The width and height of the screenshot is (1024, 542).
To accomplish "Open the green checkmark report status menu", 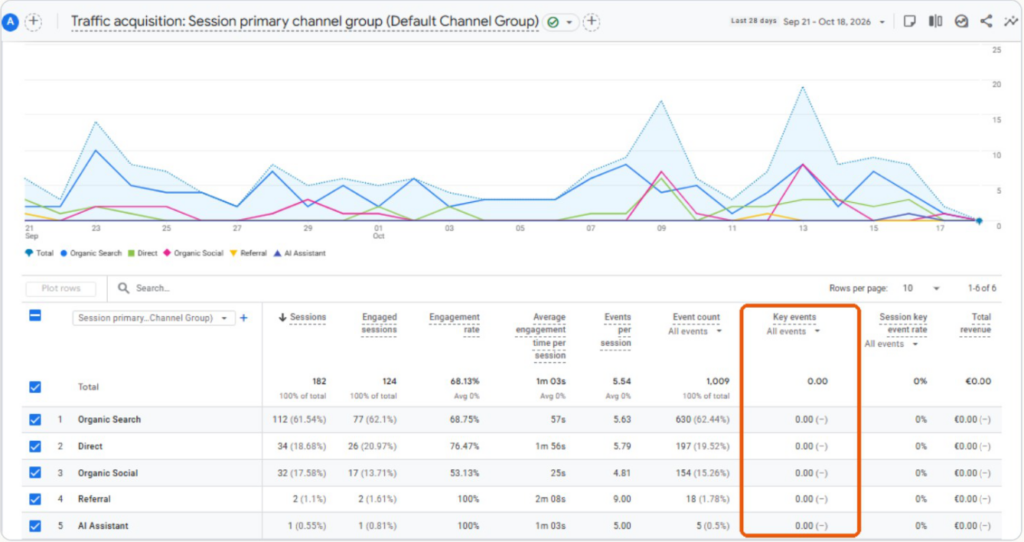I will point(560,22).
